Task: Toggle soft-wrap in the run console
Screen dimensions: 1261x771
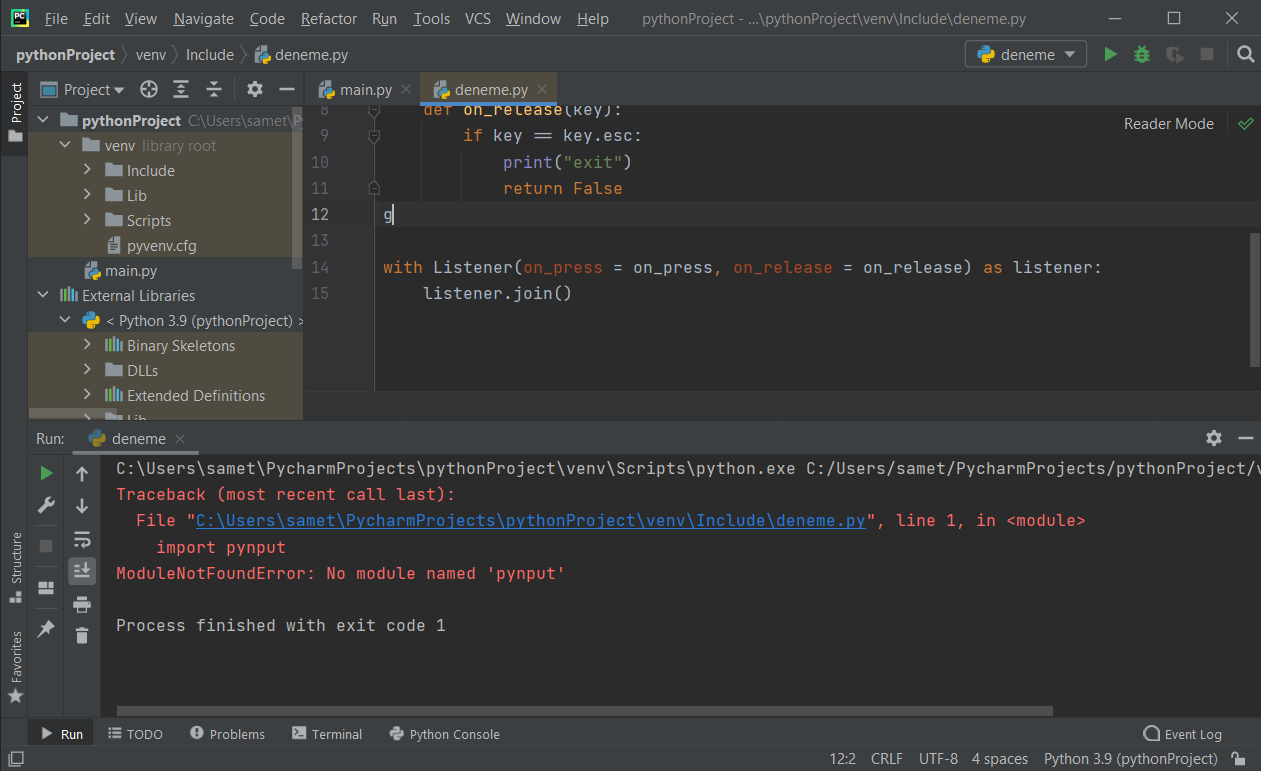Action: click(x=82, y=538)
